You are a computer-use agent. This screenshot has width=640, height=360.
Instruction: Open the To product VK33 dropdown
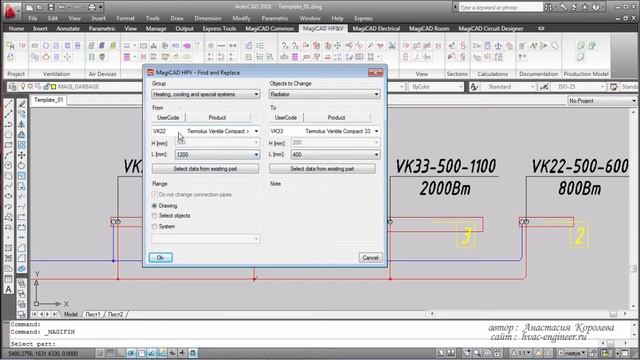tap(324, 131)
